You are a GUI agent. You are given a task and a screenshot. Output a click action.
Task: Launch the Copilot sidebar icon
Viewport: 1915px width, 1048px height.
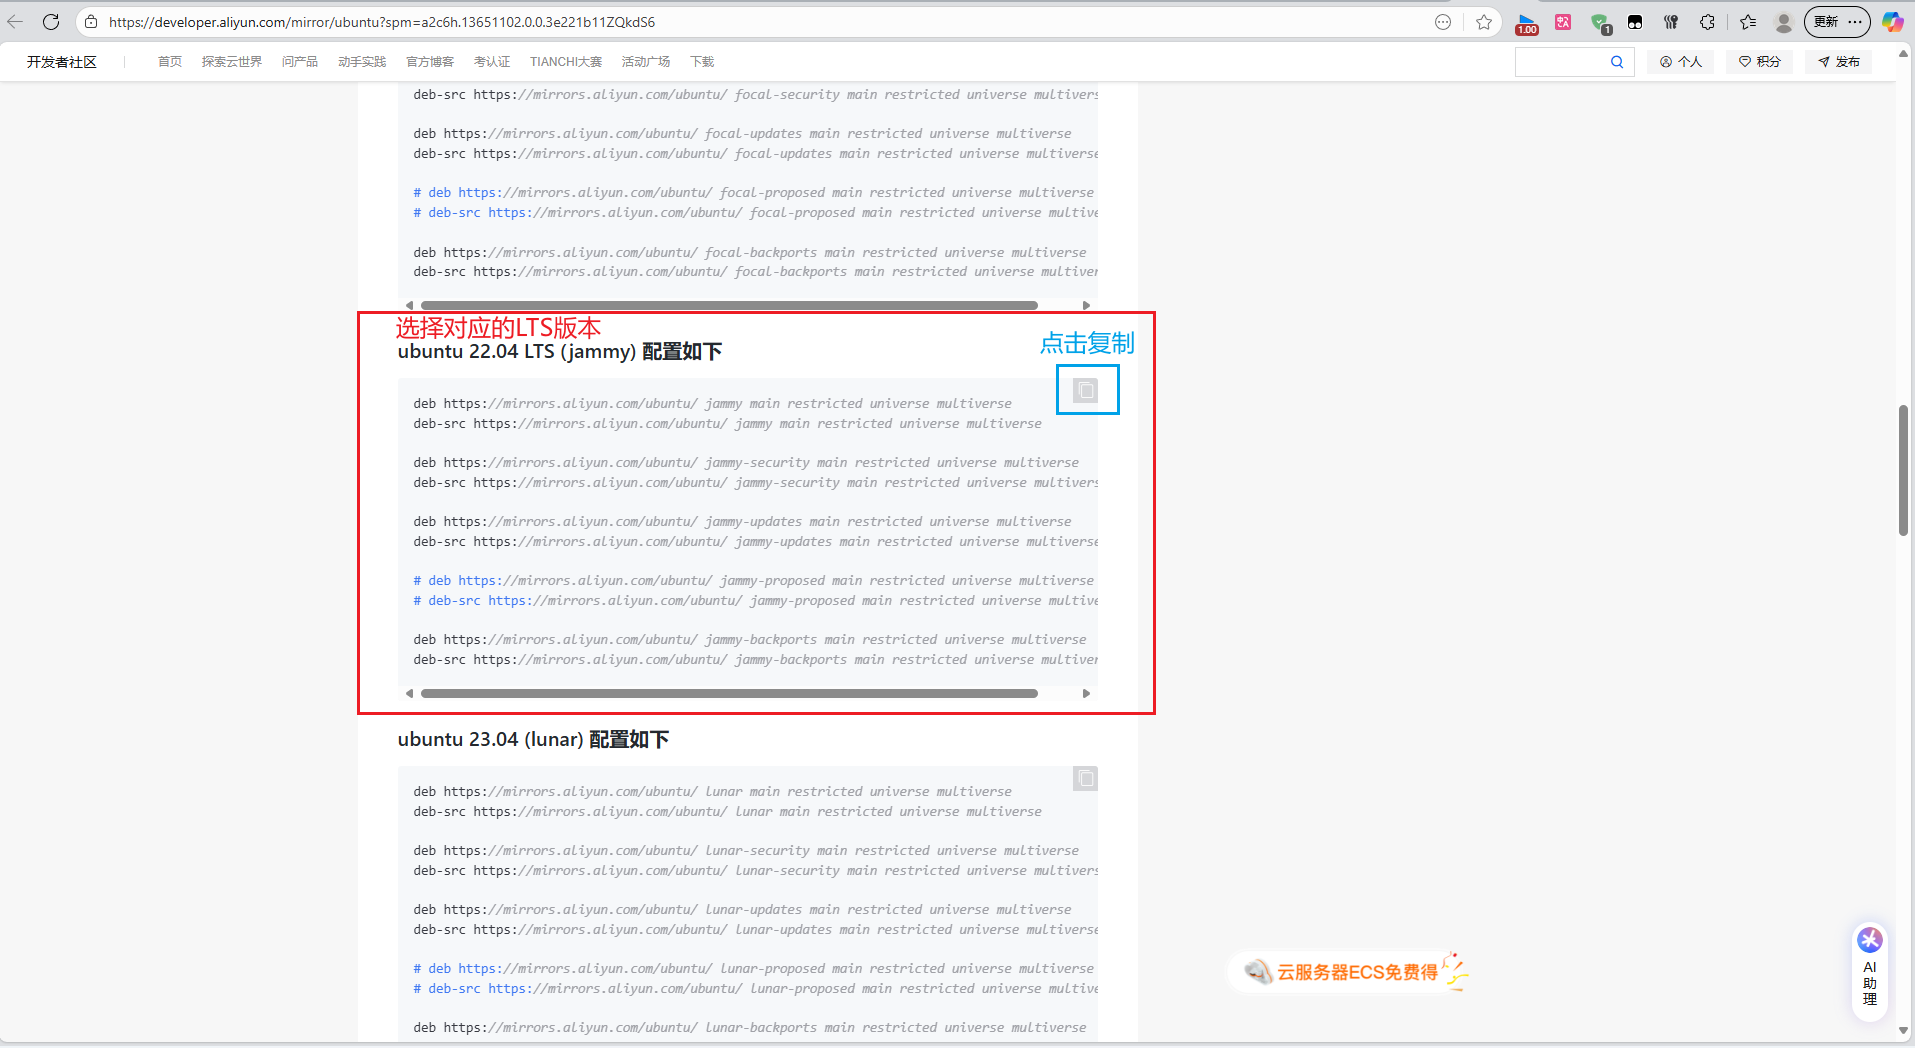click(1892, 22)
